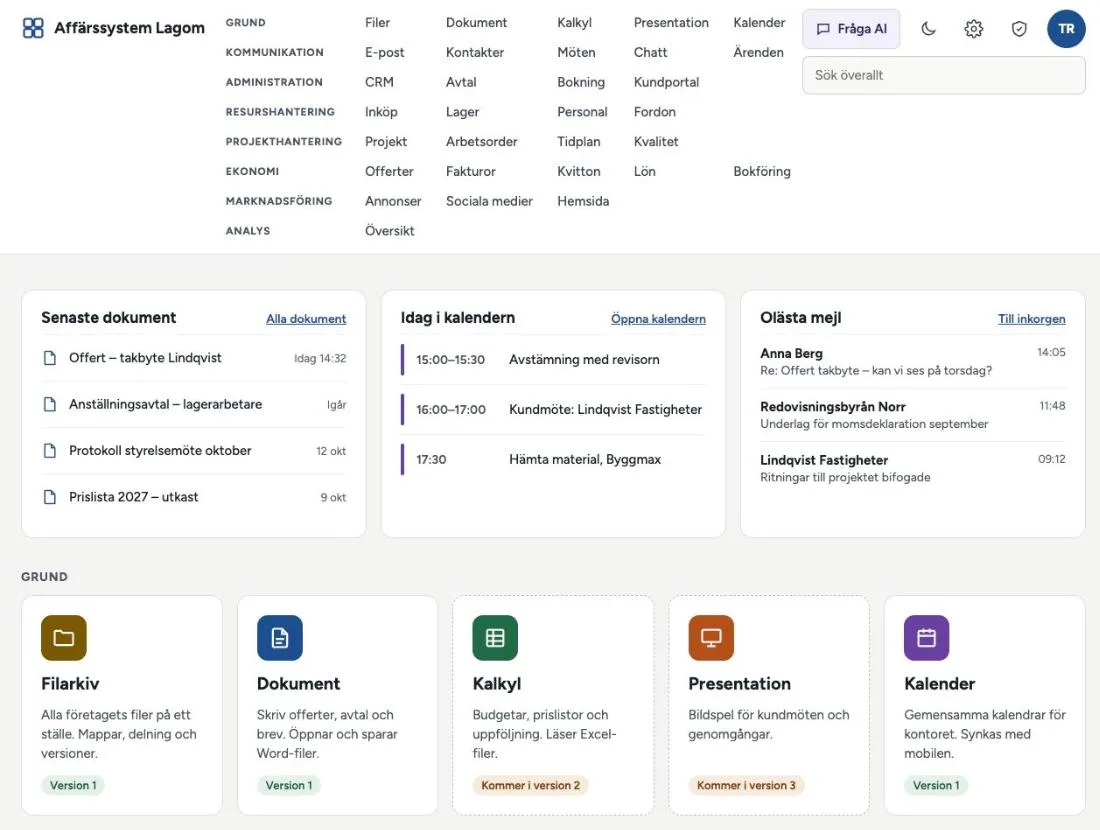This screenshot has width=1100, height=830.
Task: Click the blue Dokument app icon
Action: 280,638
